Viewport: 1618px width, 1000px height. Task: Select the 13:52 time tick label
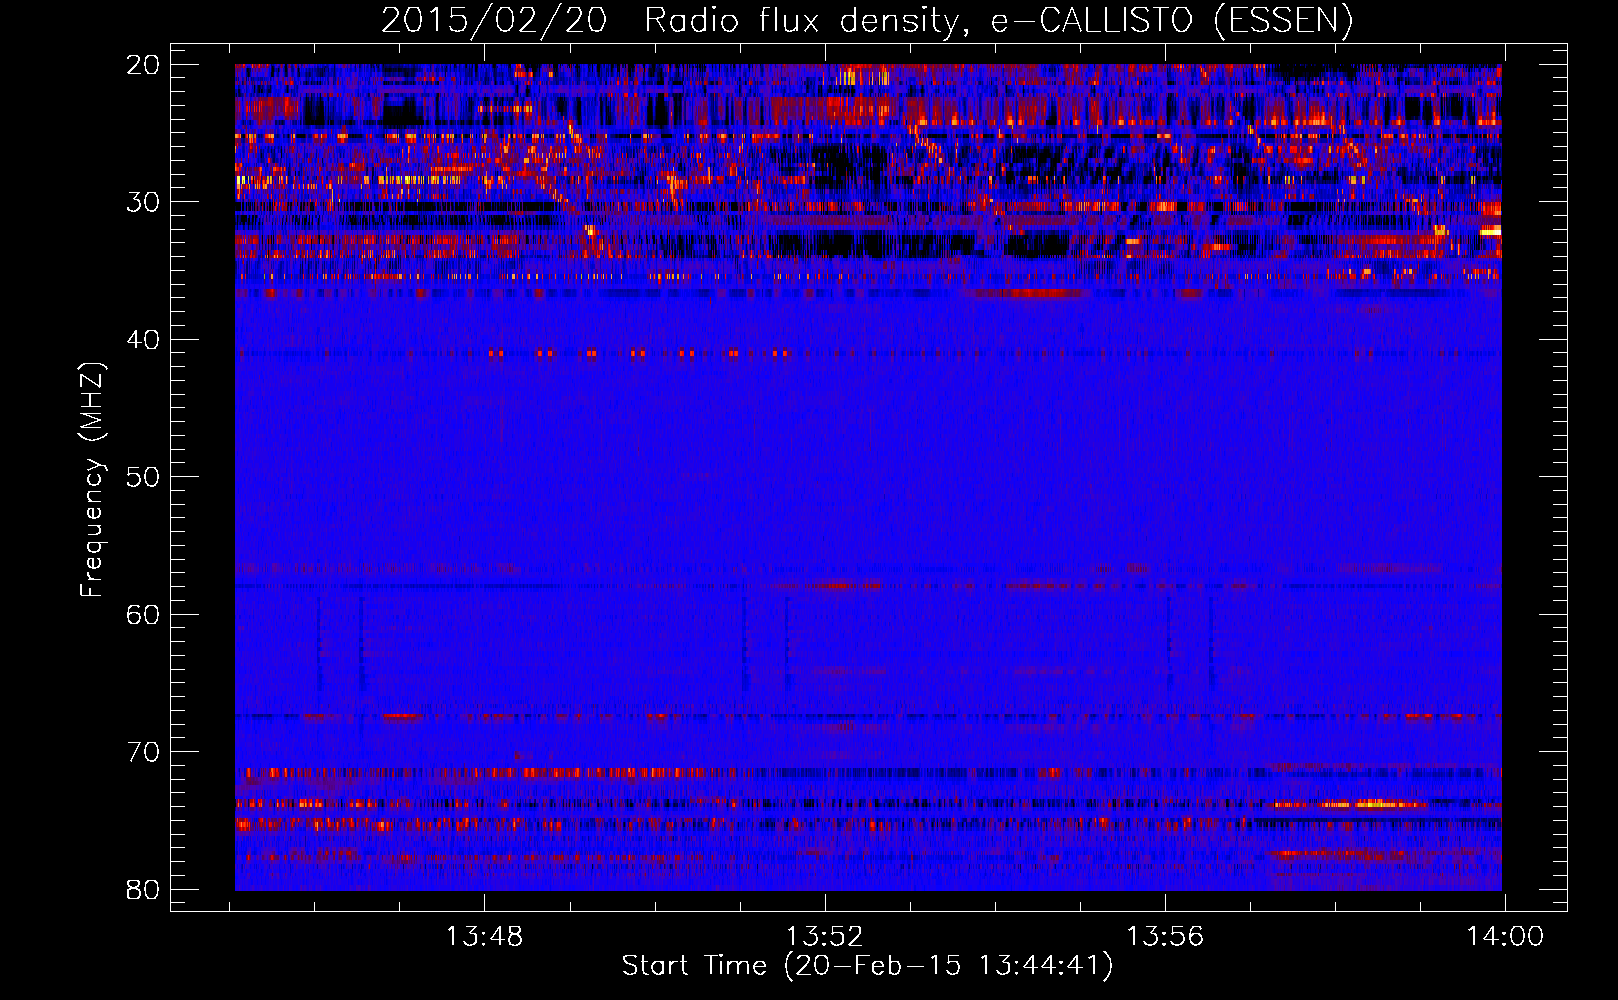click(x=825, y=937)
